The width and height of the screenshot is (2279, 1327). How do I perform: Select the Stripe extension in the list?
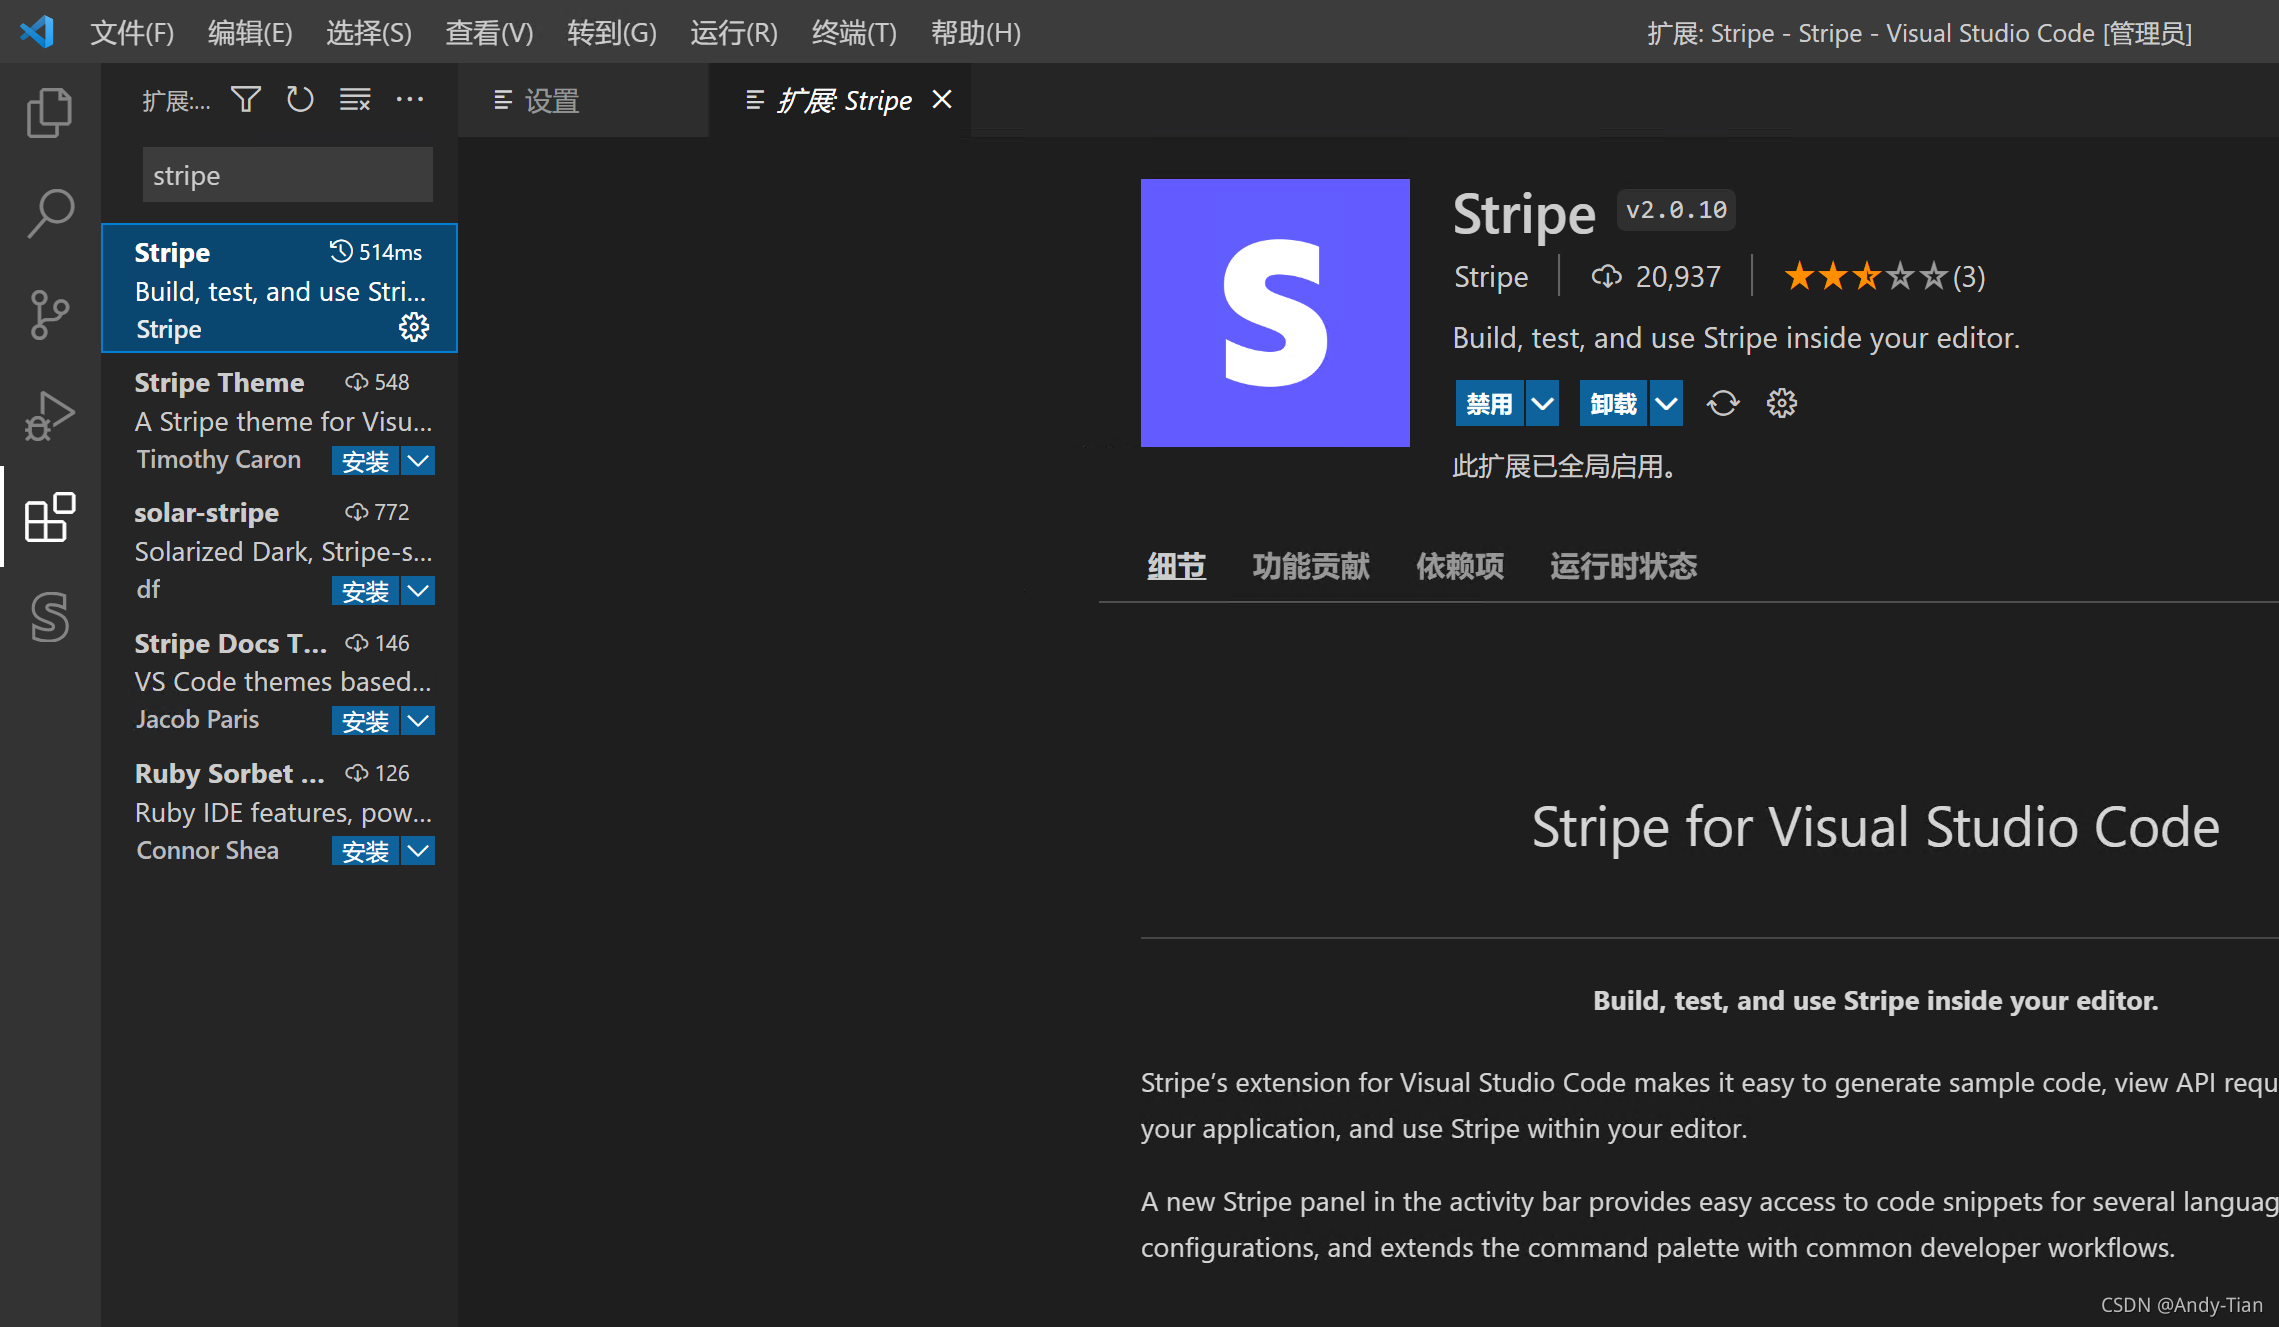[280, 288]
